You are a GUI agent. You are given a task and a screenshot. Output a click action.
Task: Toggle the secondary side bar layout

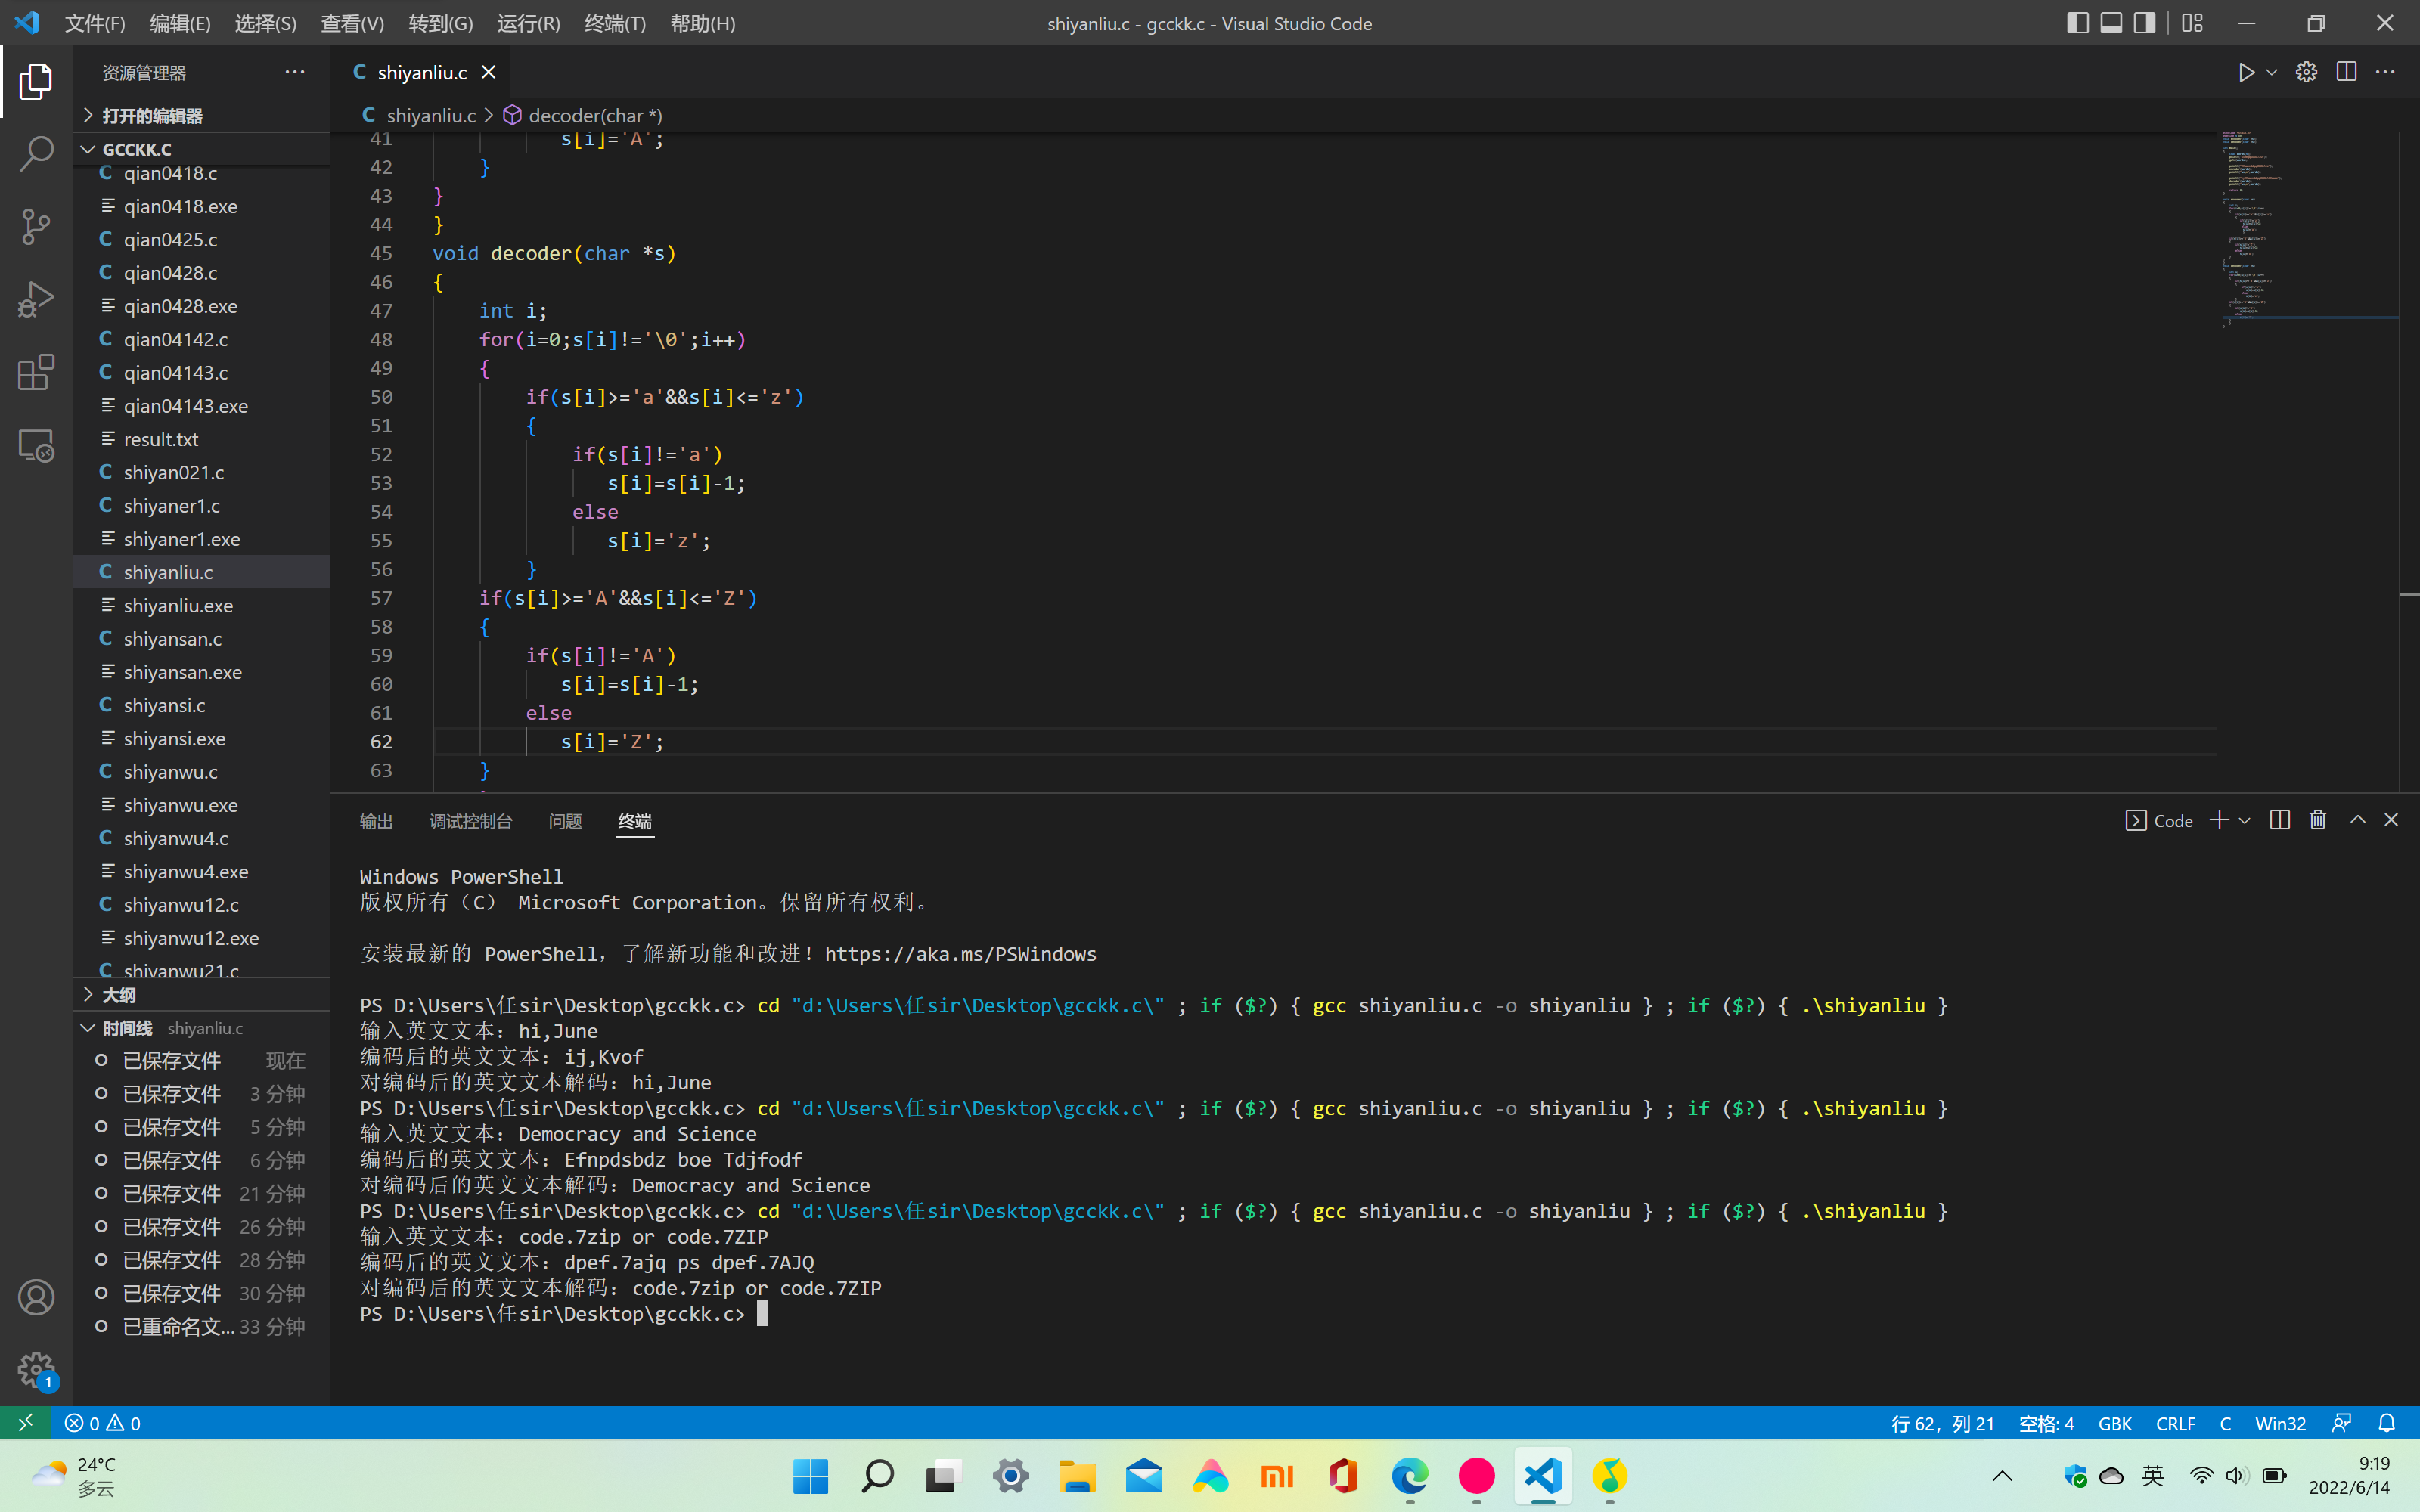[2144, 23]
